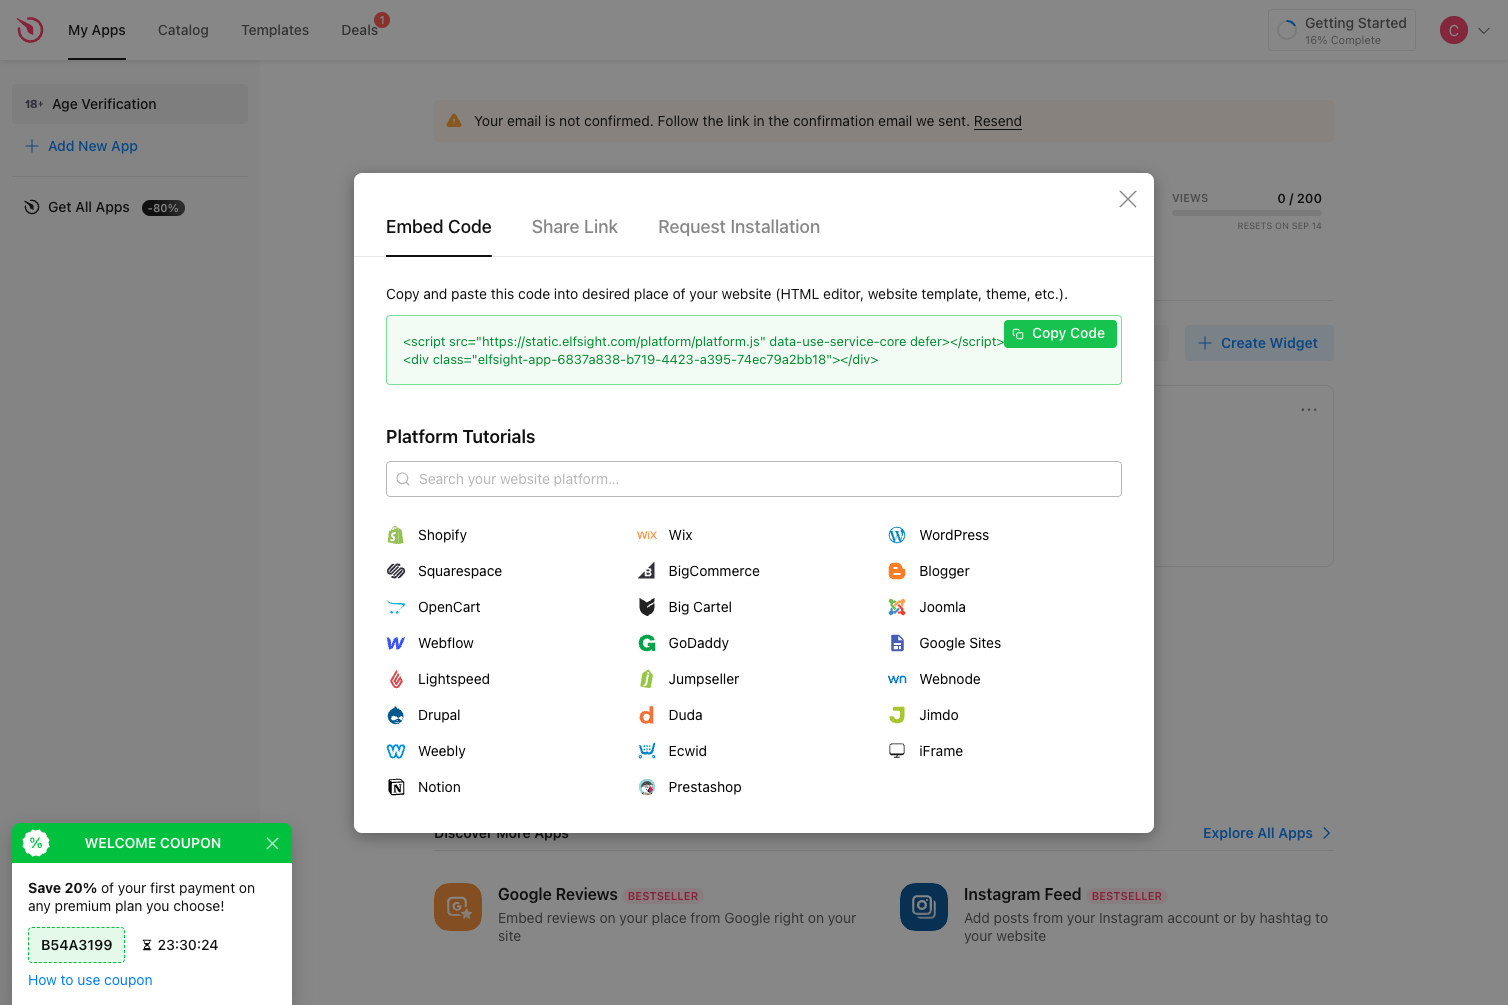Open the Deals menu

tap(359, 30)
